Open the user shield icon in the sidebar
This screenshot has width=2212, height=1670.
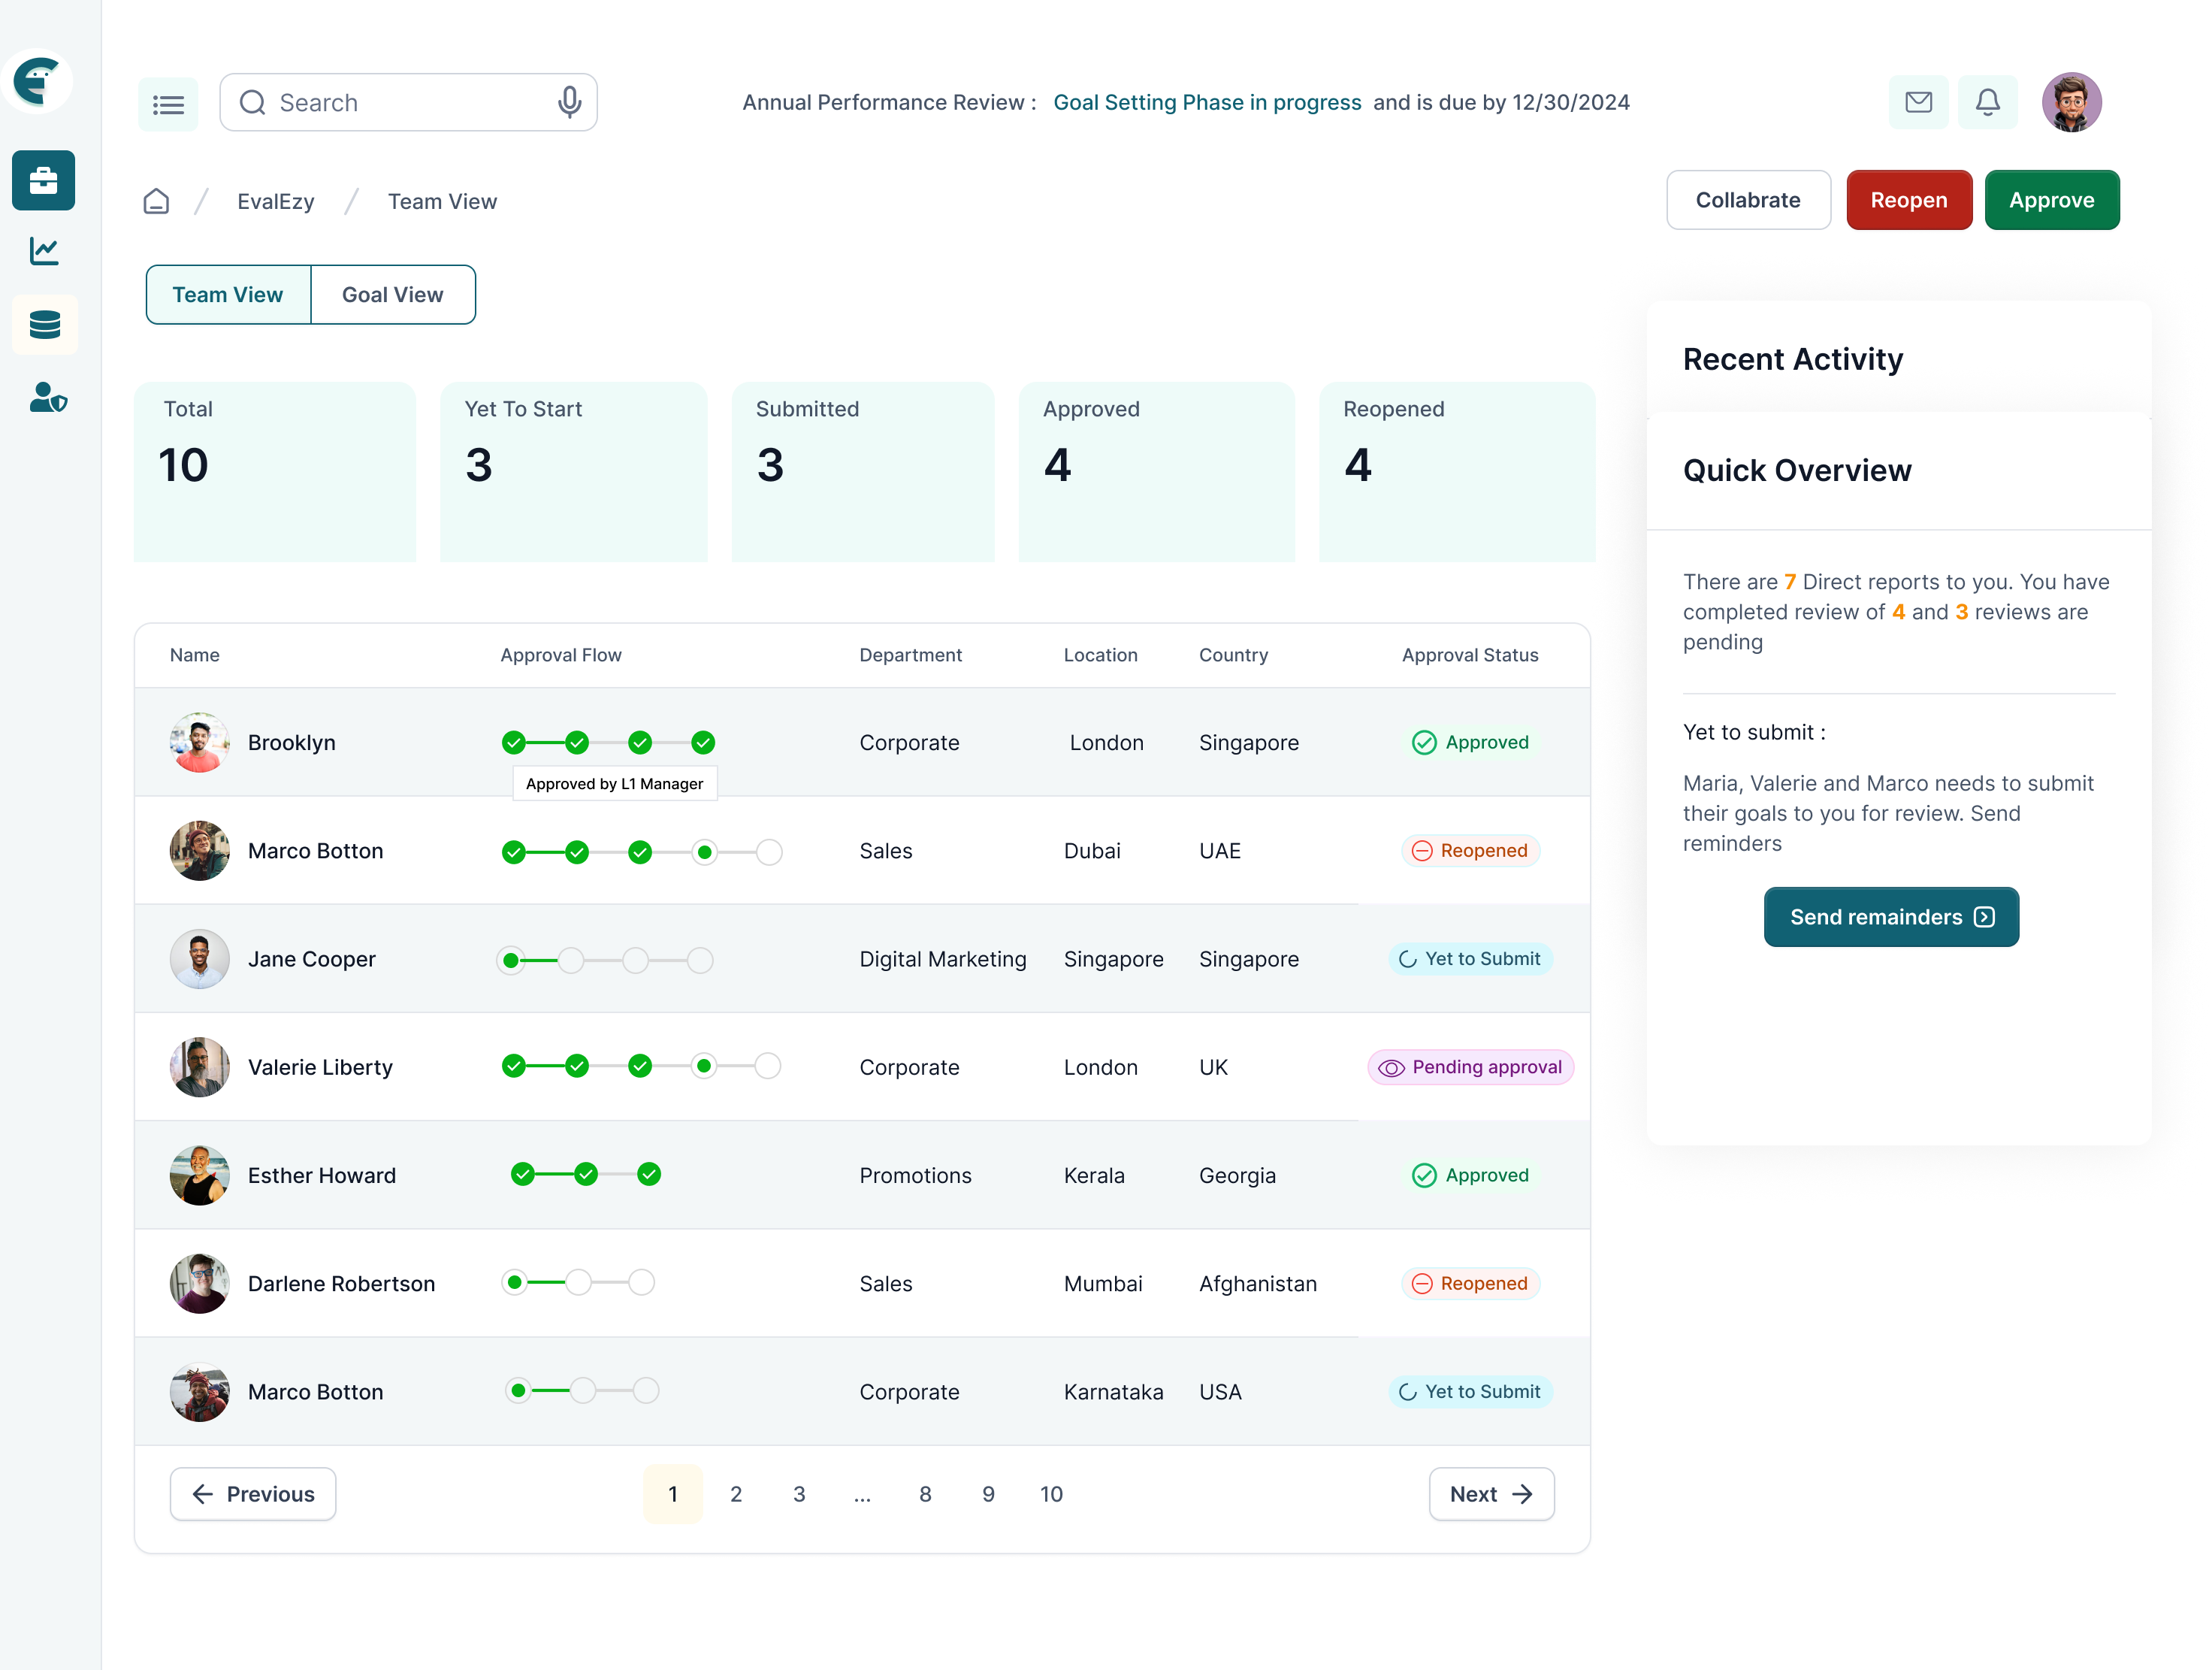click(47, 397)
